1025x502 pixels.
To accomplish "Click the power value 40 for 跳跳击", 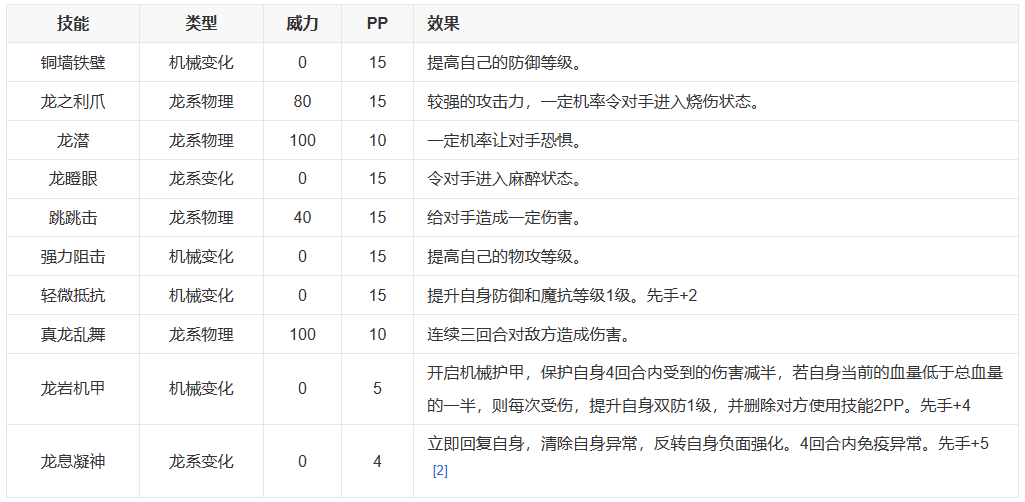I will [x=302, y=218].
